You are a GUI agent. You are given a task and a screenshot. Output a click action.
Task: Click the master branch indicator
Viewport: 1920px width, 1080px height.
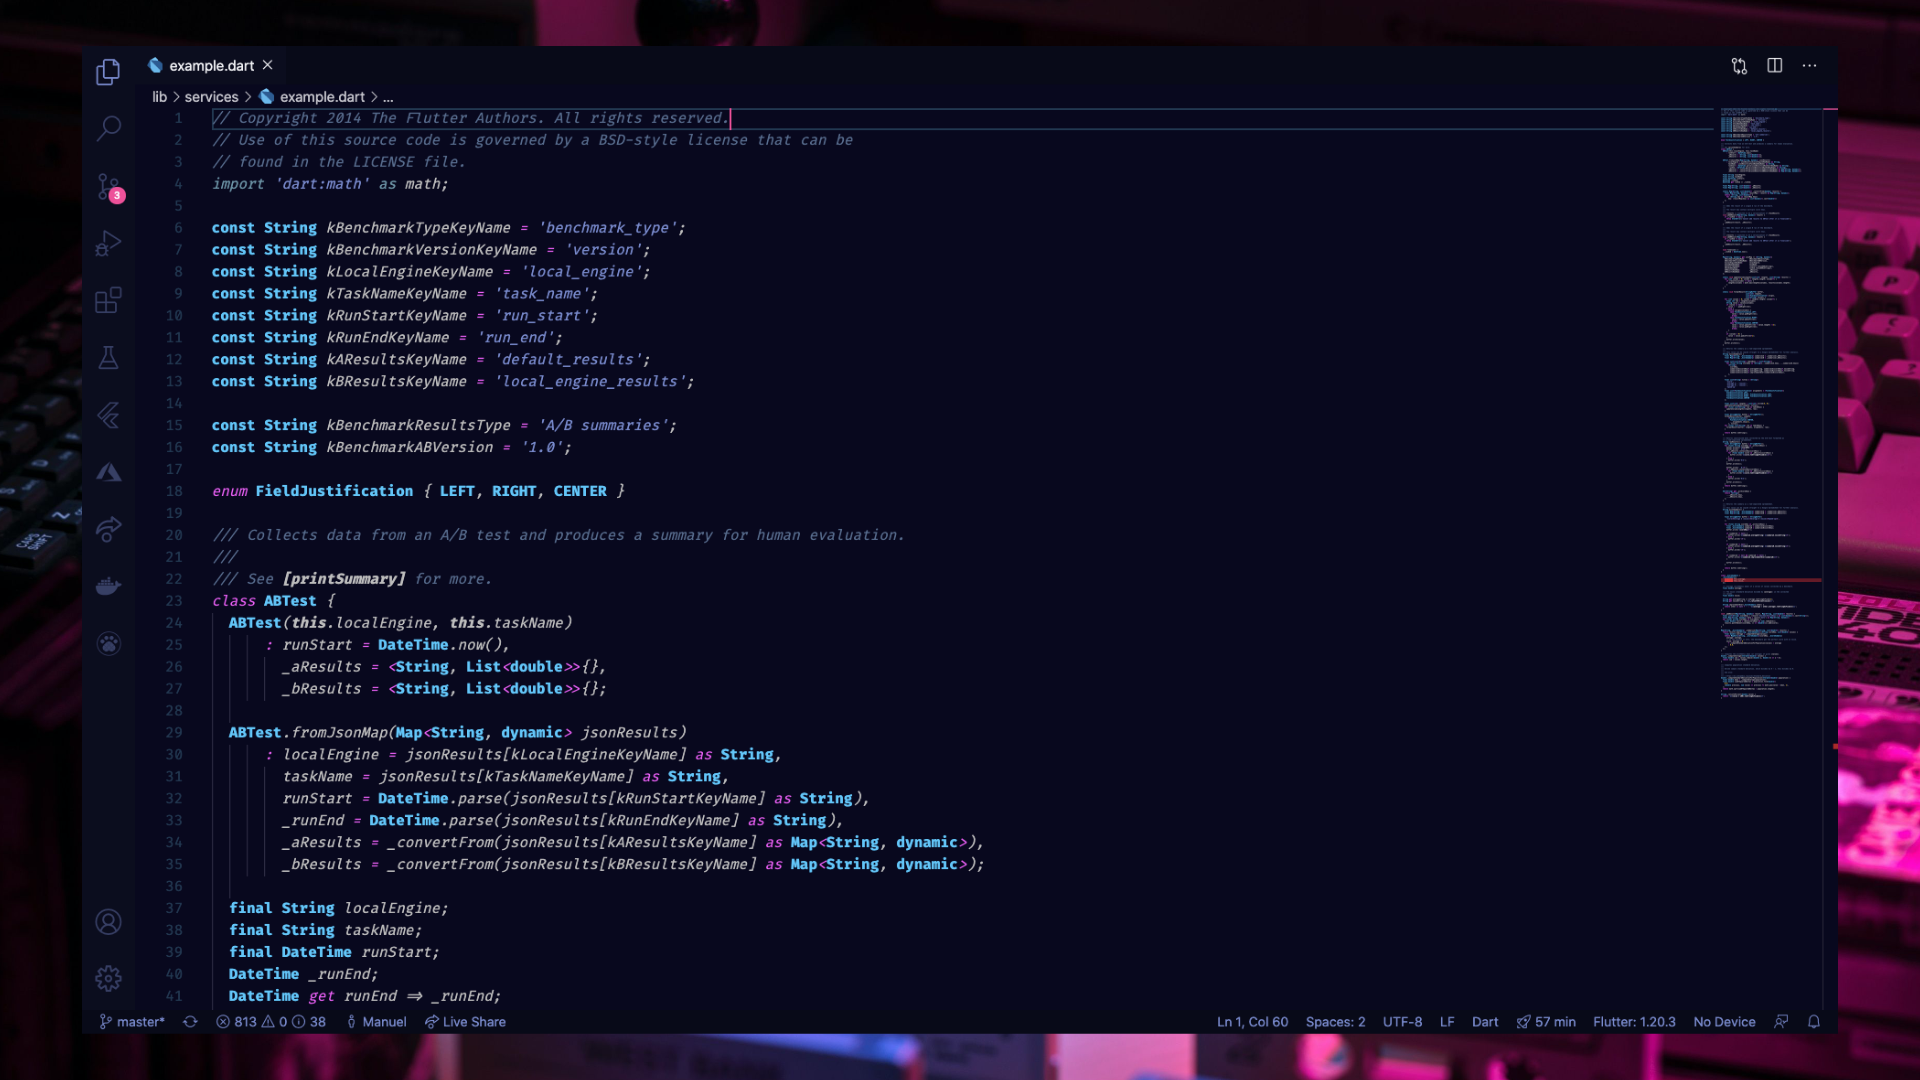click(132, 1021)
